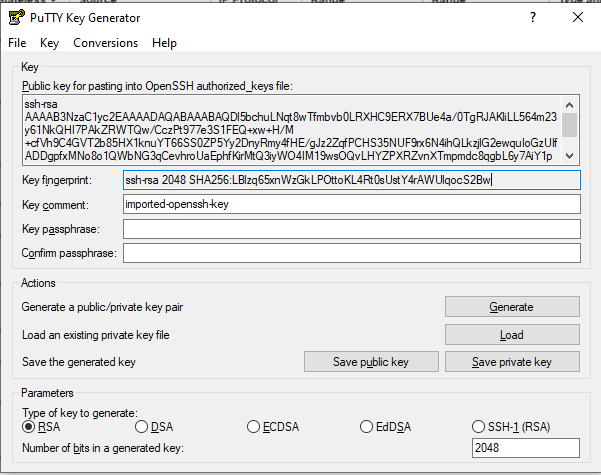Image resolution: width=601 pixels, height=475 pixels.
Task: Click public key box scroll up arrow
Action: (570, 105)
